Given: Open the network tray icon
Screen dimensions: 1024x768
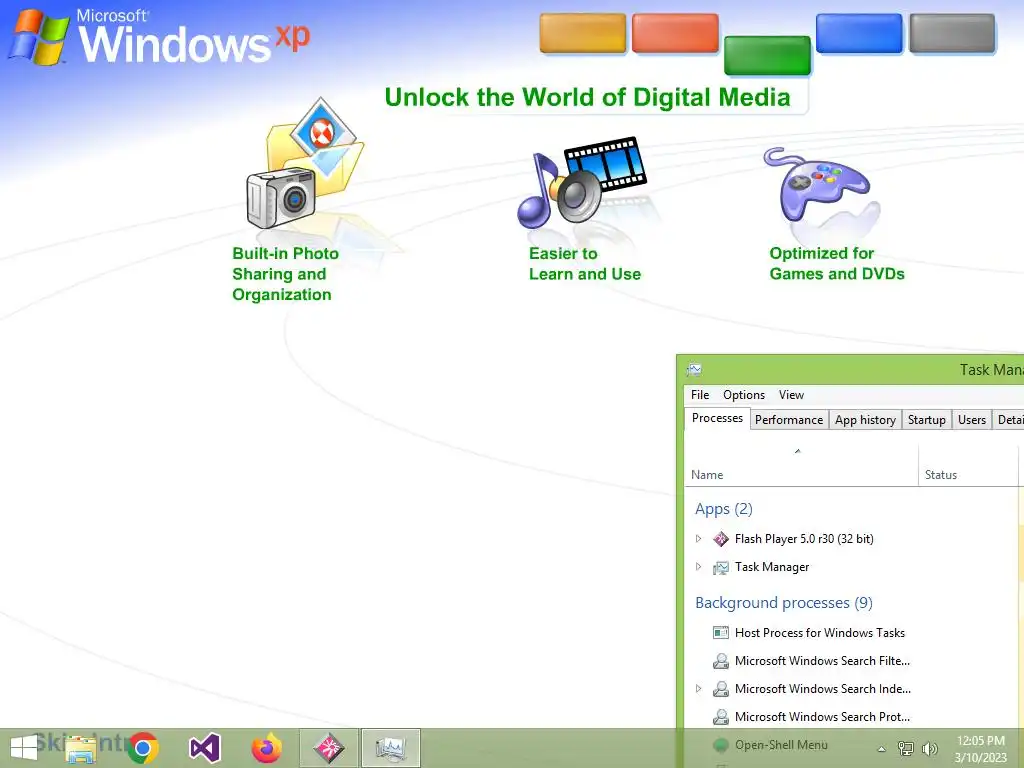Looking at the screenshot, I should 906,748.
